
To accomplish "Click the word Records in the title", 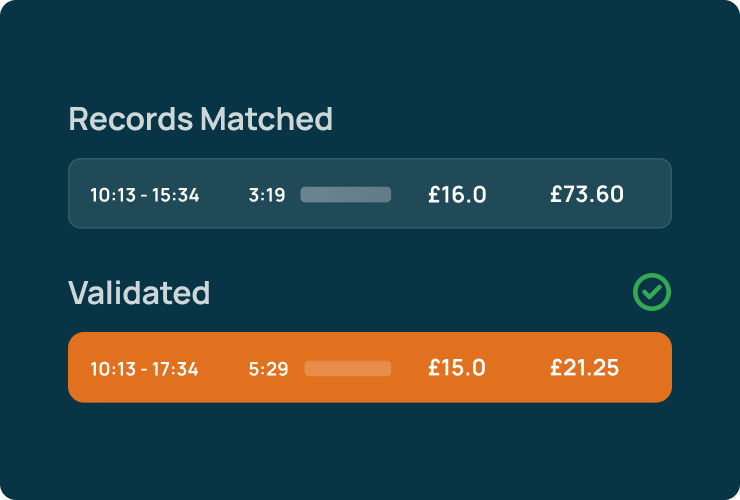I will coord(131,119).
